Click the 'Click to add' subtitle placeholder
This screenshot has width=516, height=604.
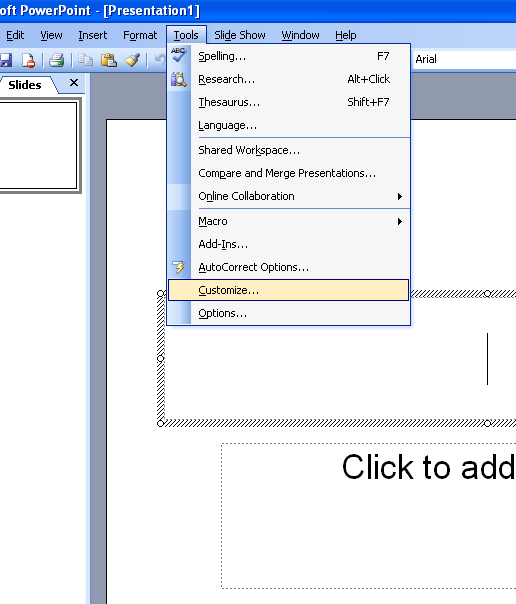pyautogui.click(x=369, y=516)
